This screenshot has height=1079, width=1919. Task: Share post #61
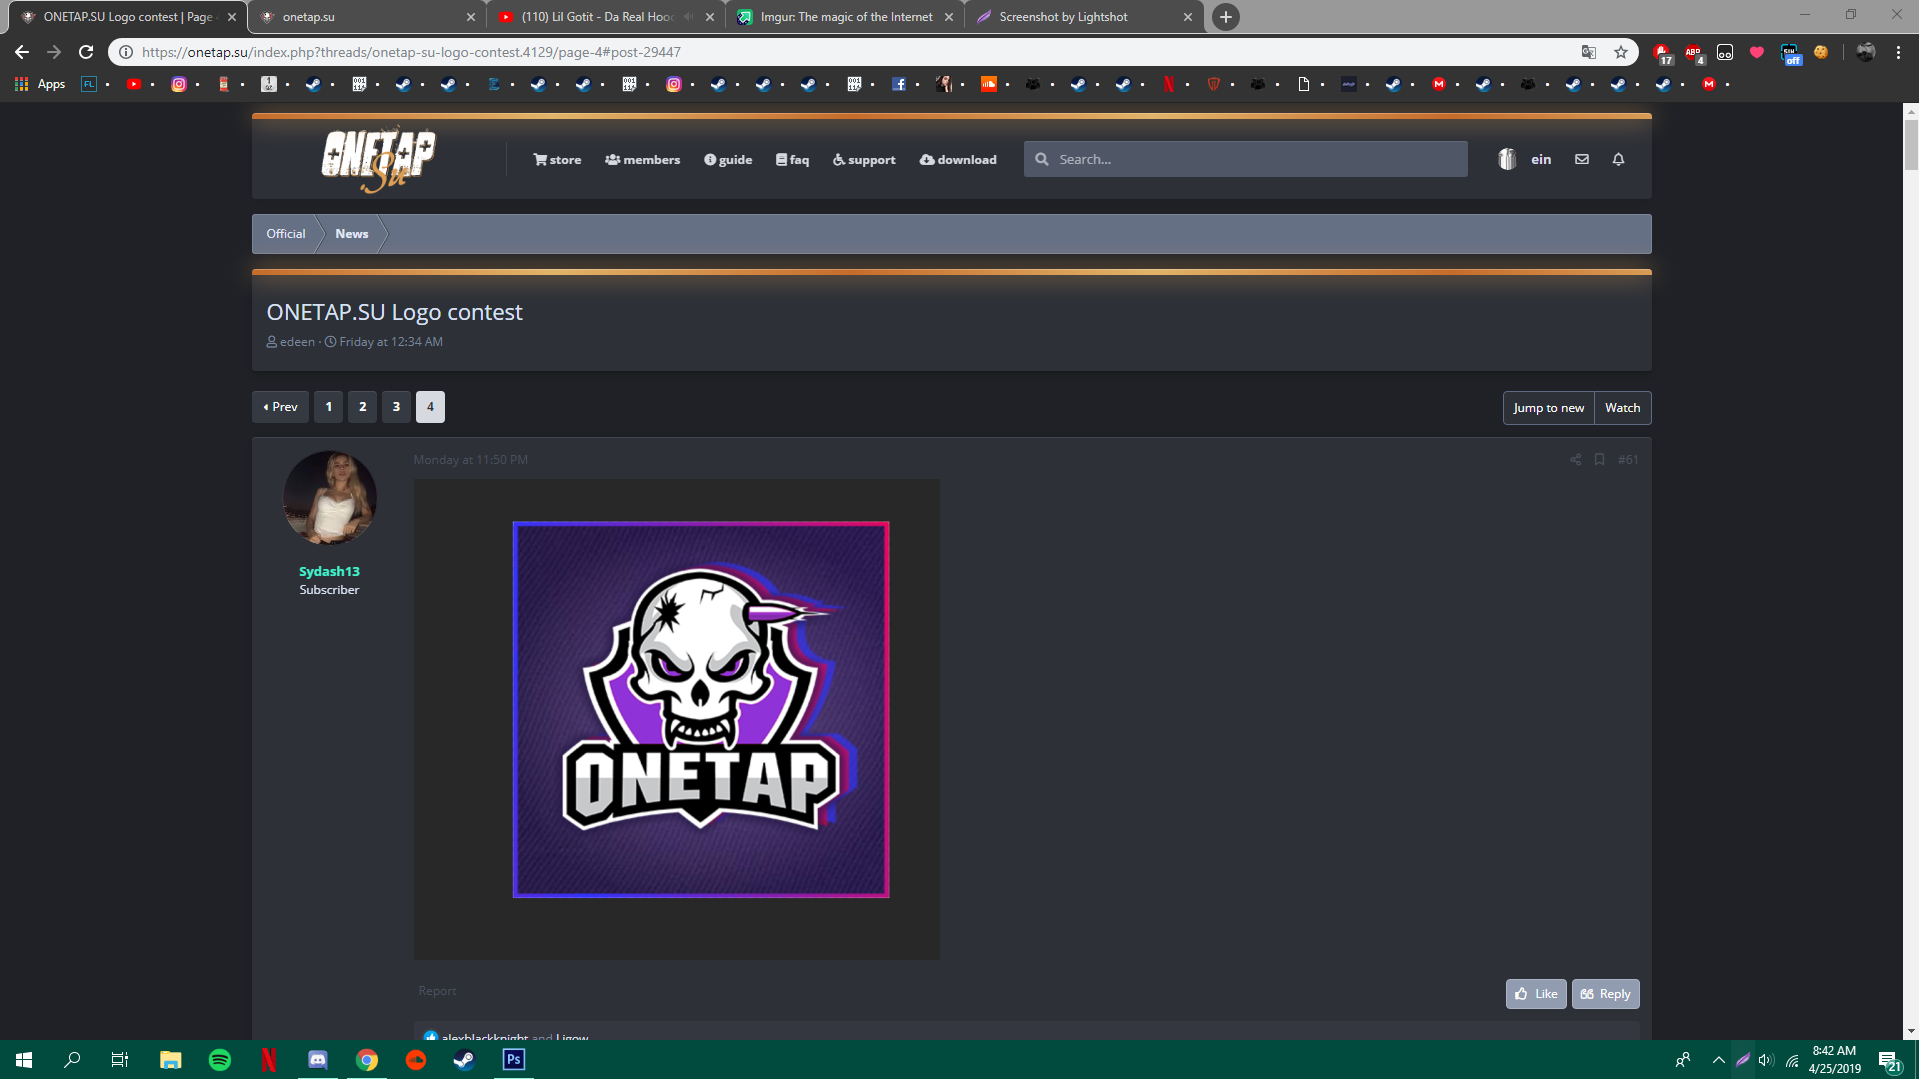tap(1576, 460)
